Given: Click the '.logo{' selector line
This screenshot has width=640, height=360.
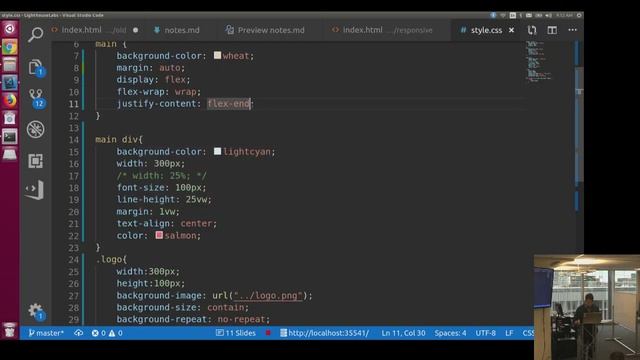Looking at the screenshot, I should coord(111,260).
